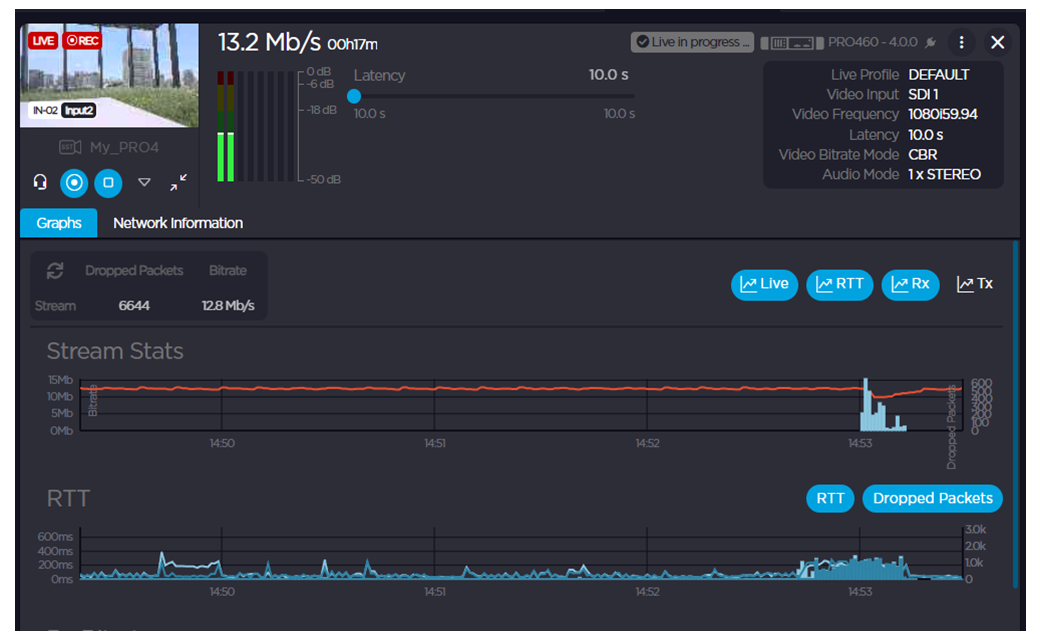This screenshot has width=1040, height=640.
Task: Click the REC badge on preview
Action: click(82, 40)
